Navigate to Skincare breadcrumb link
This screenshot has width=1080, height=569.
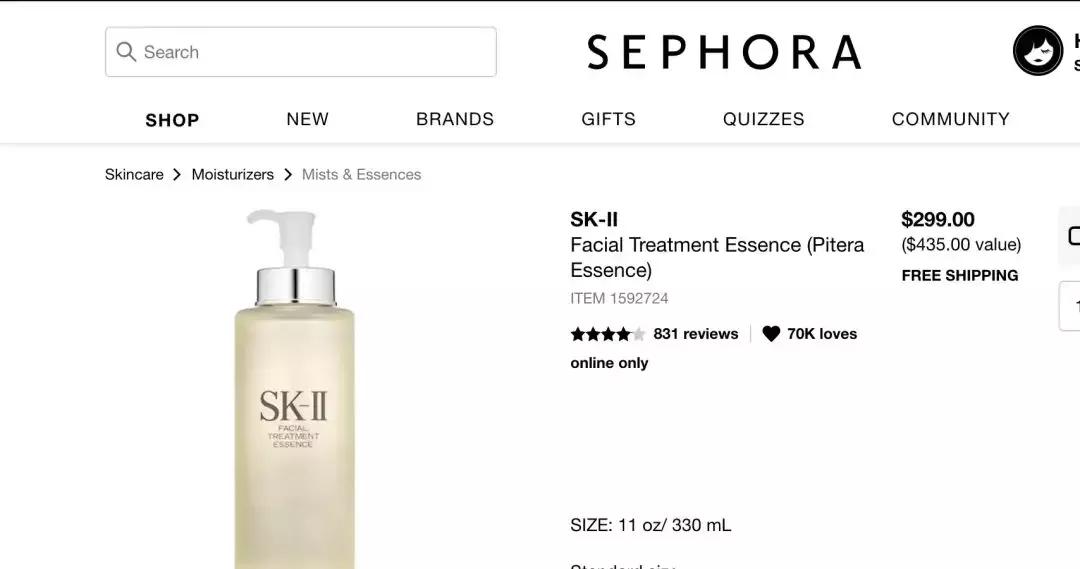coord(134,175)
